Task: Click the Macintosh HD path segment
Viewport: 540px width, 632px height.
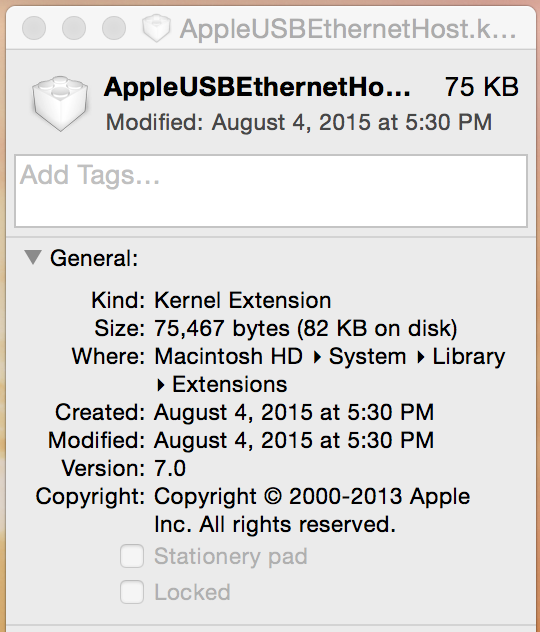Action: point(228,356)
